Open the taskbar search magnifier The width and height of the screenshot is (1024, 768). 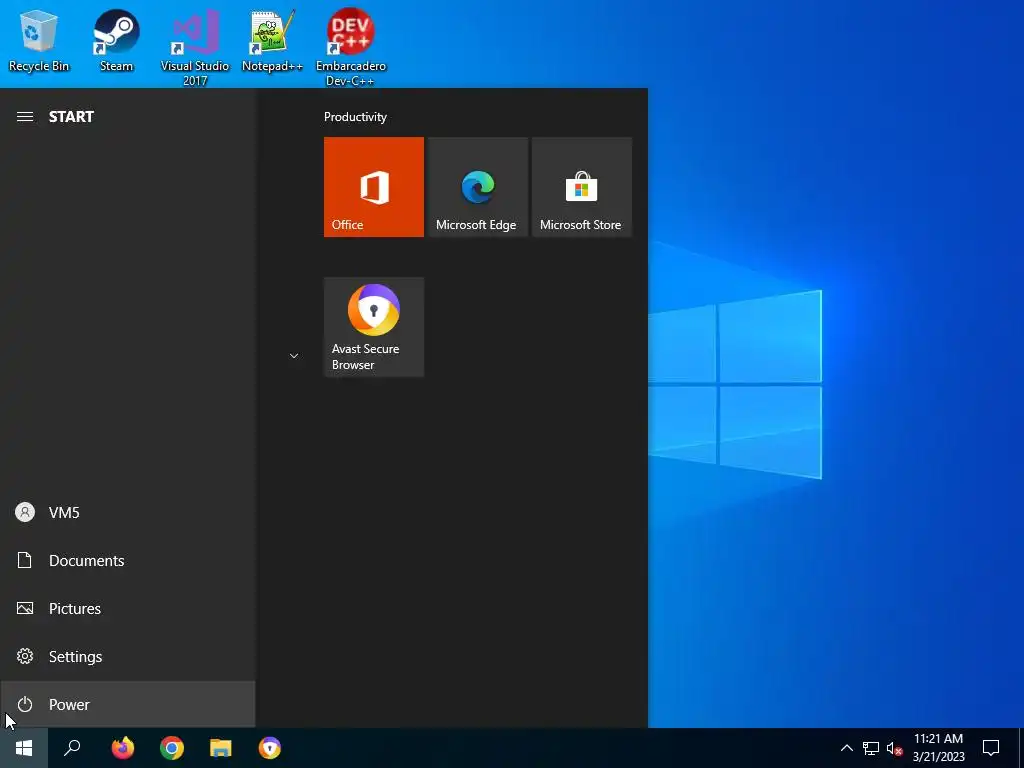pos(72,748)
